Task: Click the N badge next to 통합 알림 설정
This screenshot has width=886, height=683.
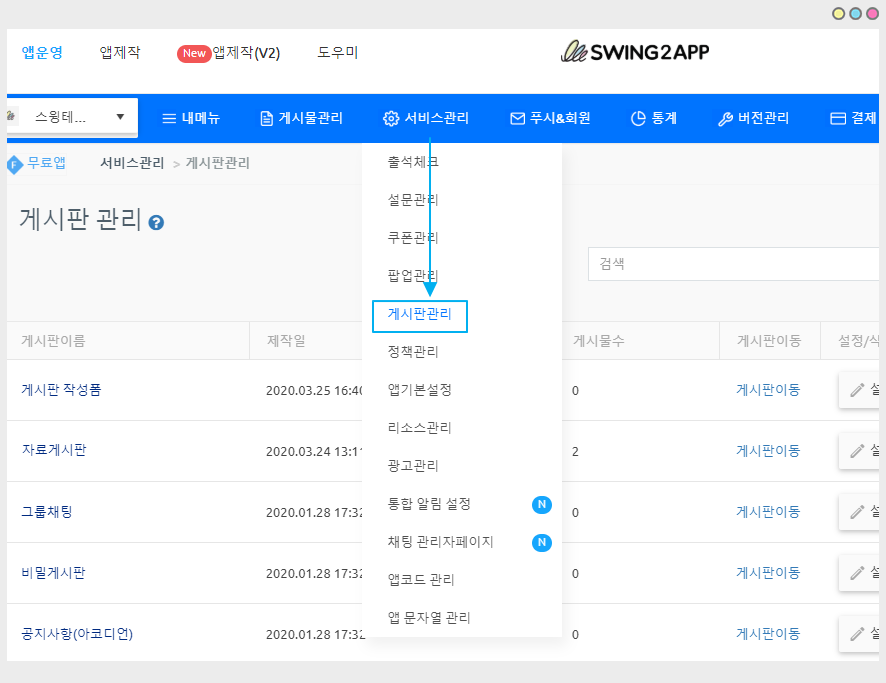Action: pos(541,504)
